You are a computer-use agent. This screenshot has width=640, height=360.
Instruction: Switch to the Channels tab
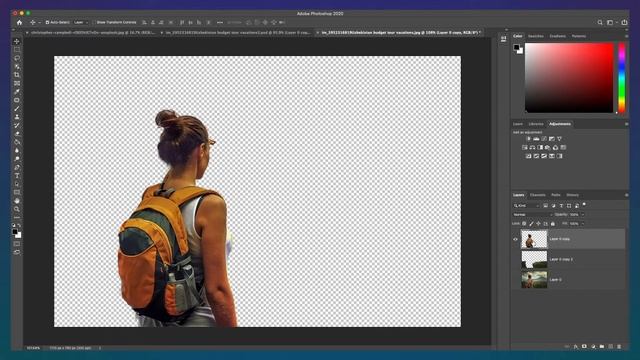538,195
